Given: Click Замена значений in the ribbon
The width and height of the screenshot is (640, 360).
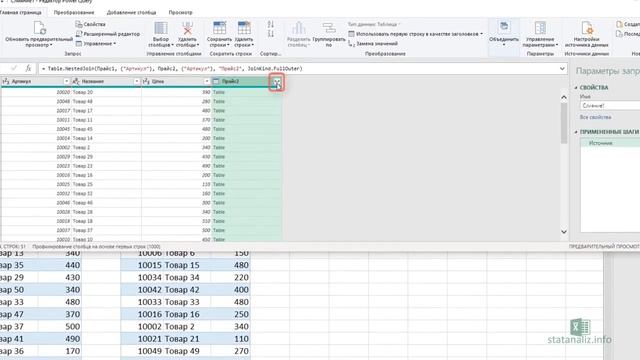Looking at the screenshot, I should pyautogui.click(x=373, y=43).
